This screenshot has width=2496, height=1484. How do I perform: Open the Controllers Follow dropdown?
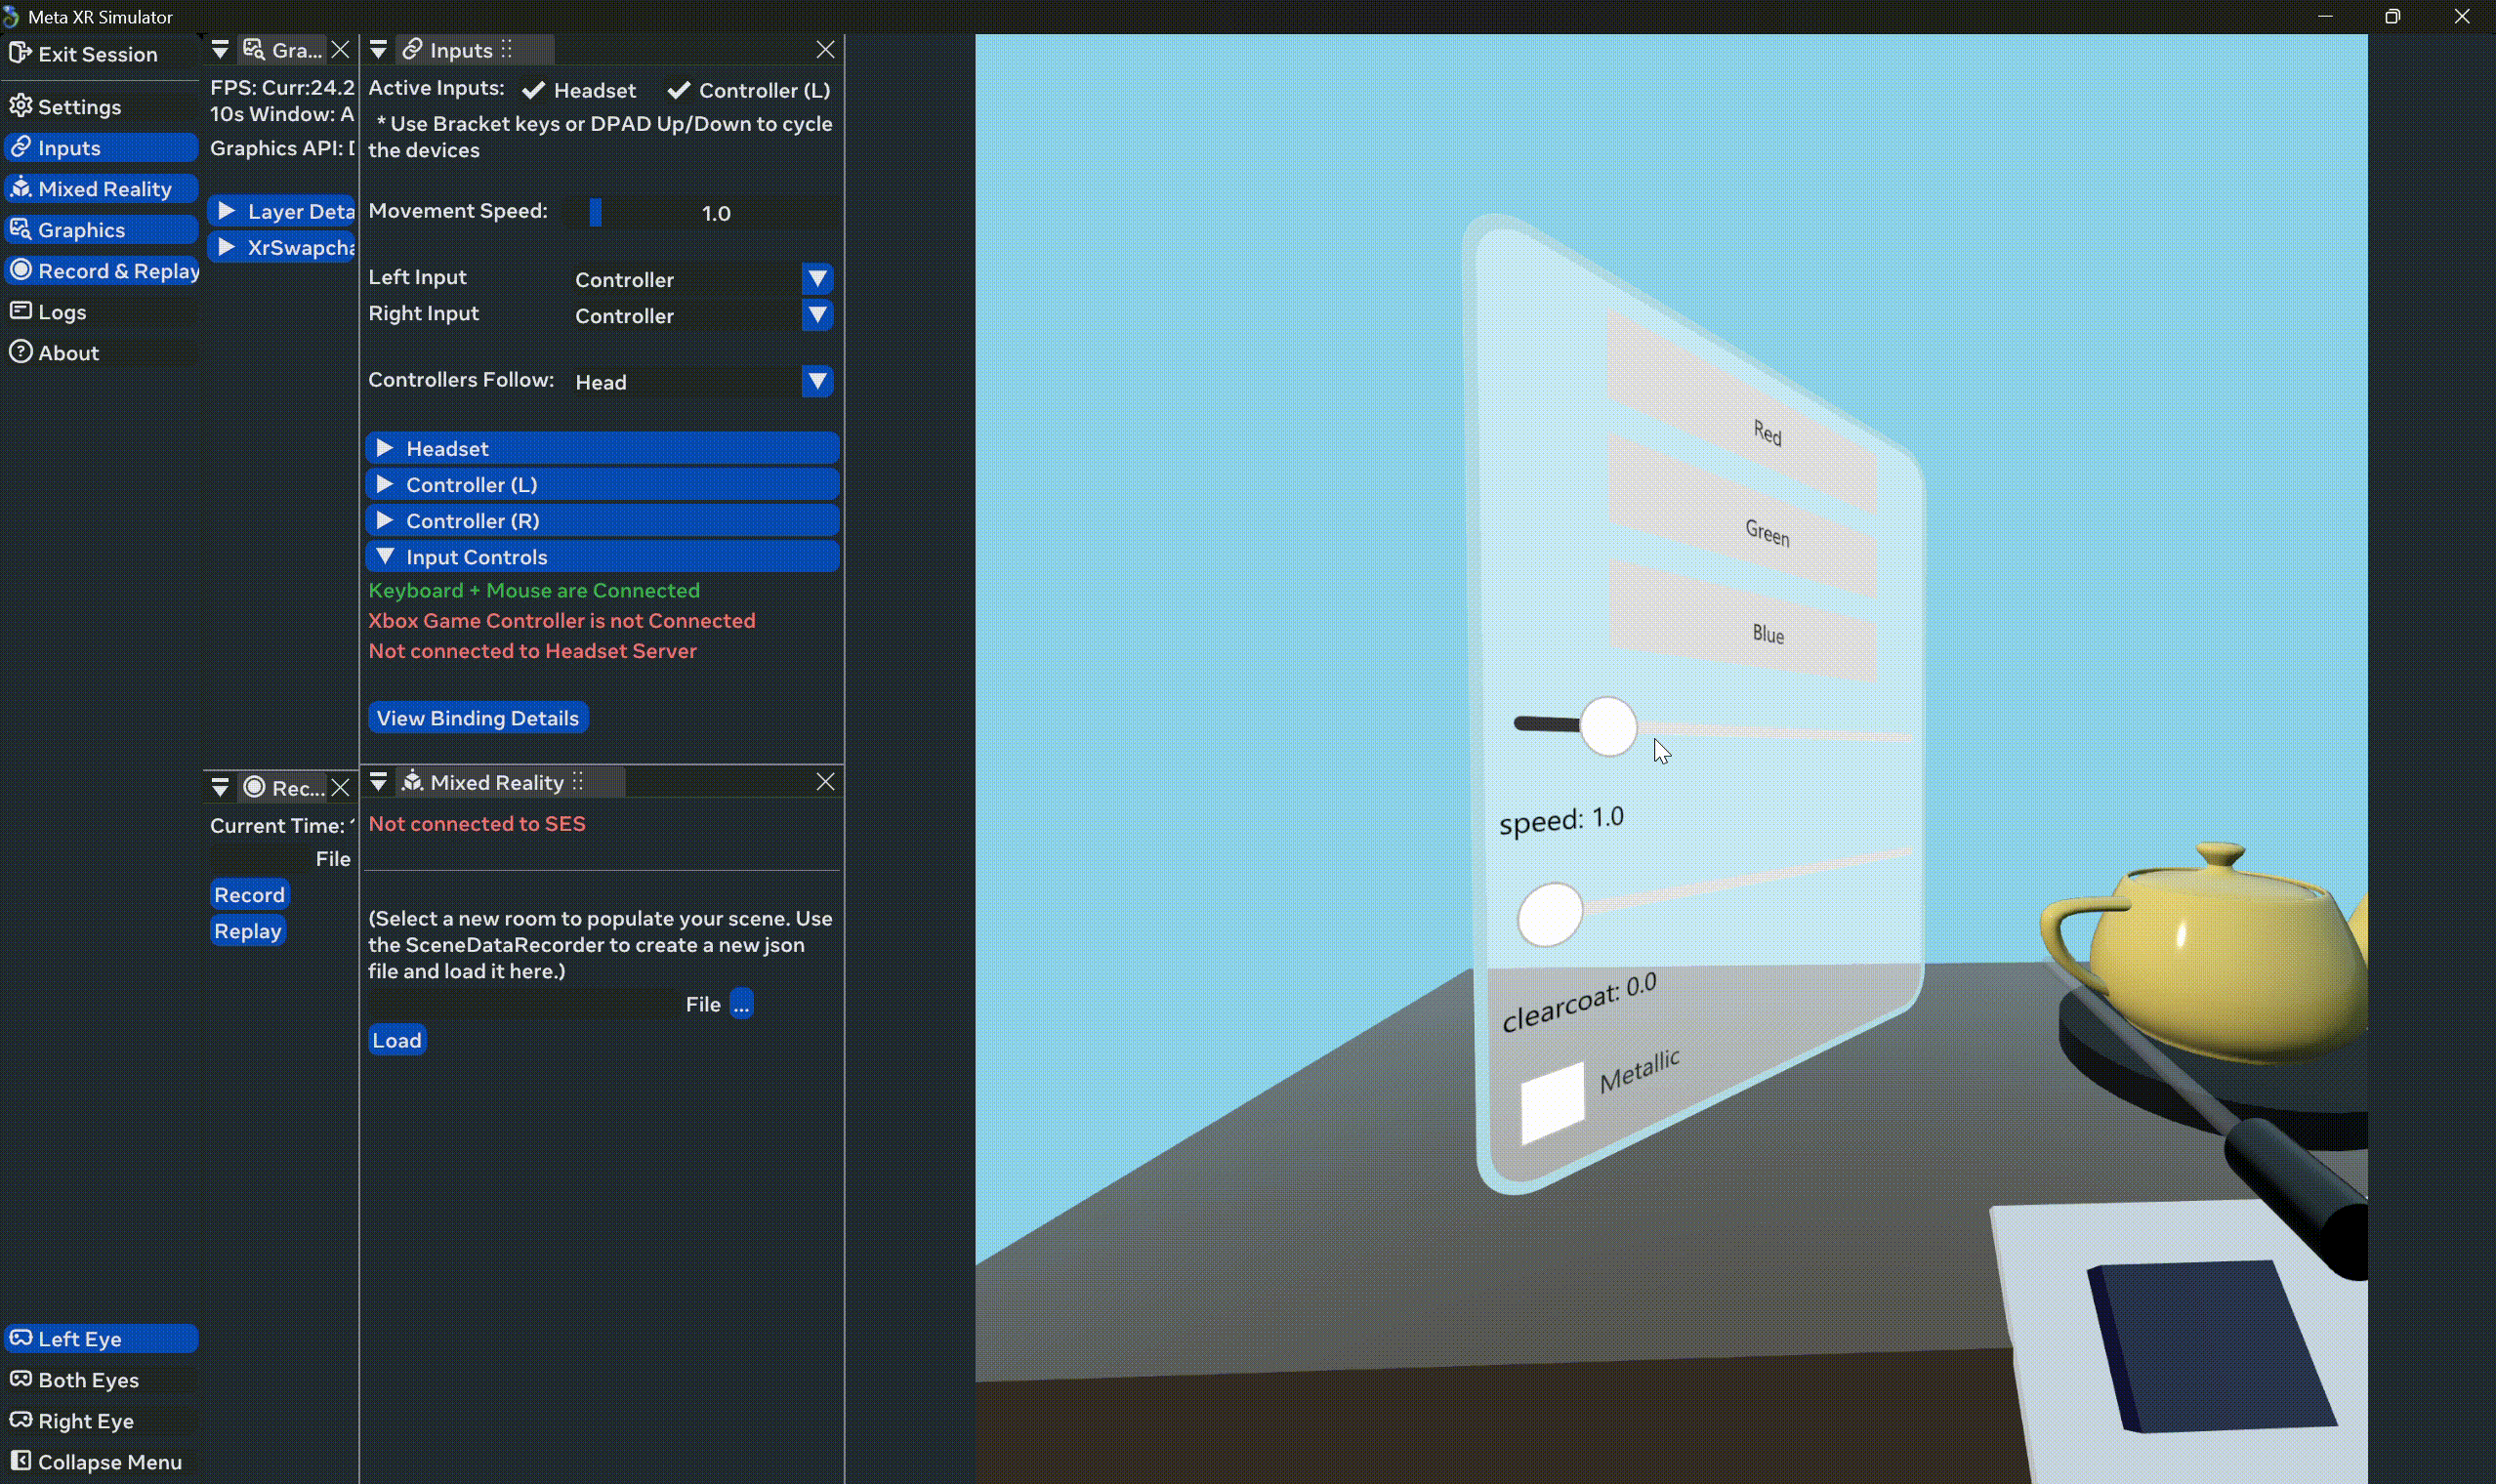pyautogui.click(x=816, y=381)
